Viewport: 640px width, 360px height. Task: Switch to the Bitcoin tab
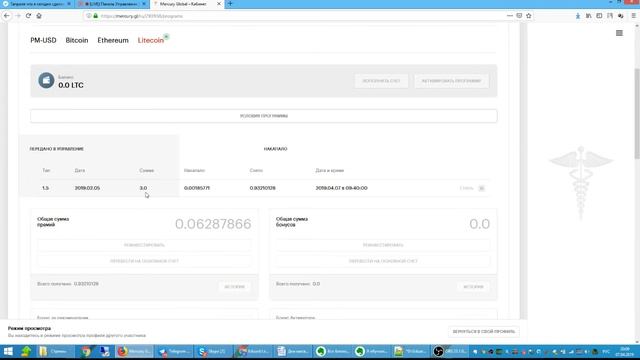(77, 40)
